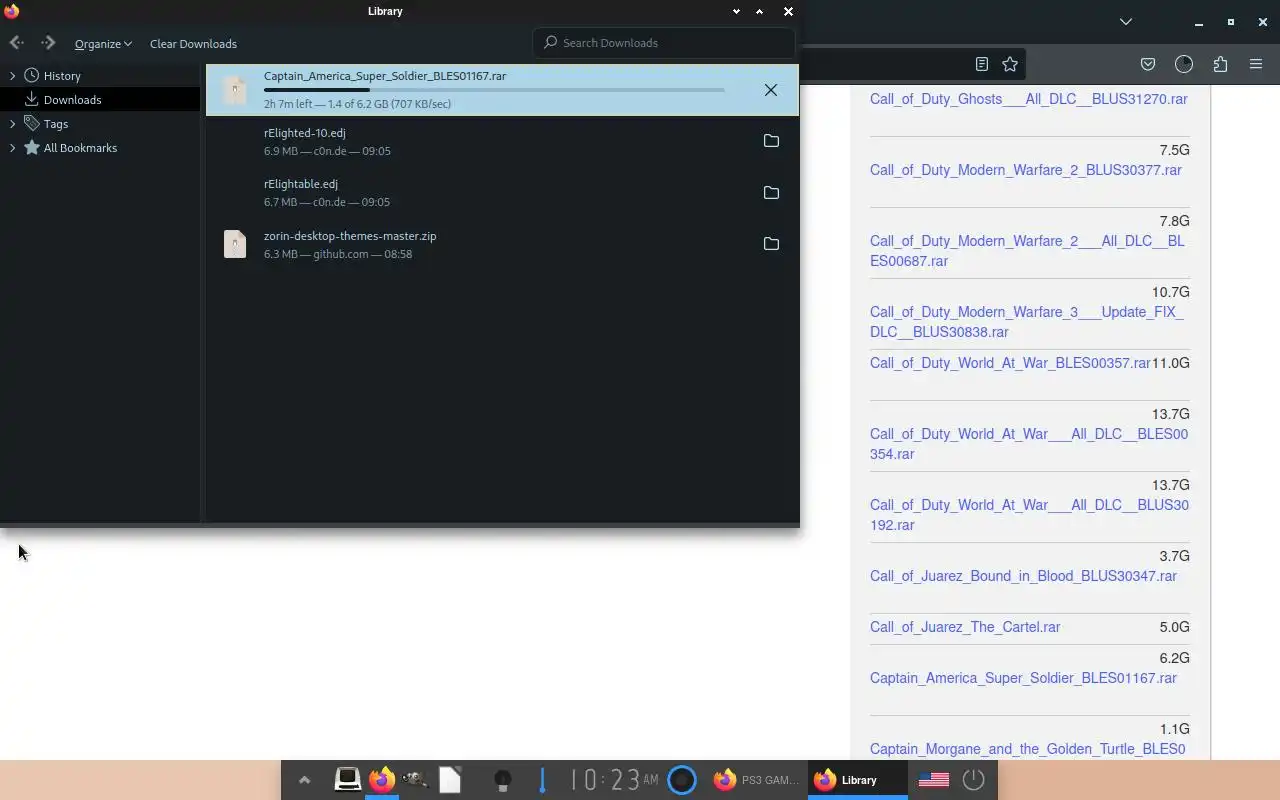Focus the Search Downloads field
Image resolution: width=1280 pixels, height=800 pixels.
coord(664,43)
